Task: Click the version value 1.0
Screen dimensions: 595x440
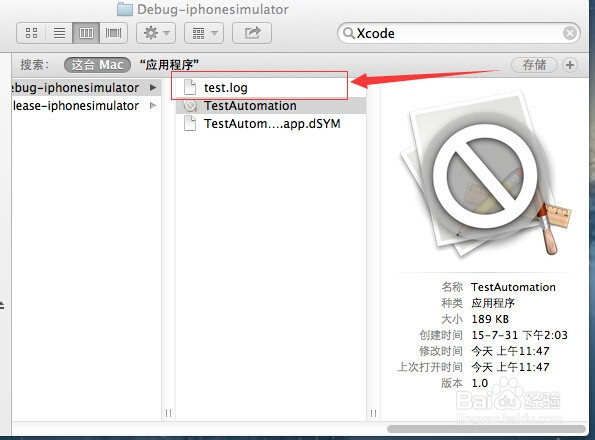Action: click(x=480, y=383)
